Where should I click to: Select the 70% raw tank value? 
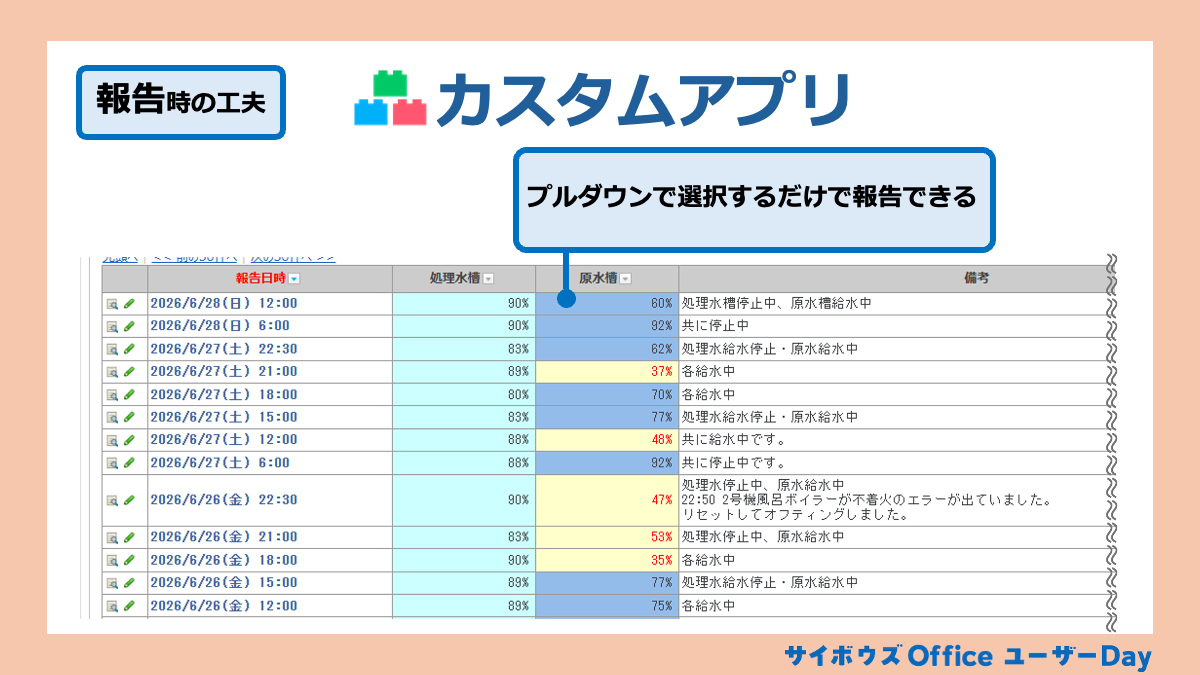[662, 395]
